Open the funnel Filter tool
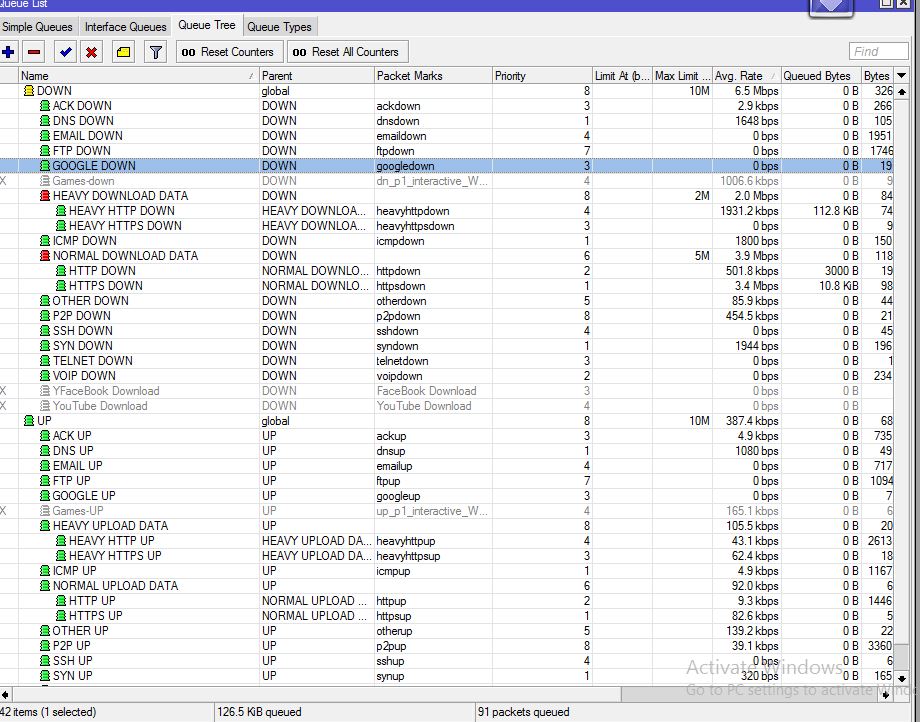920x722 pixels. [155, 52]
